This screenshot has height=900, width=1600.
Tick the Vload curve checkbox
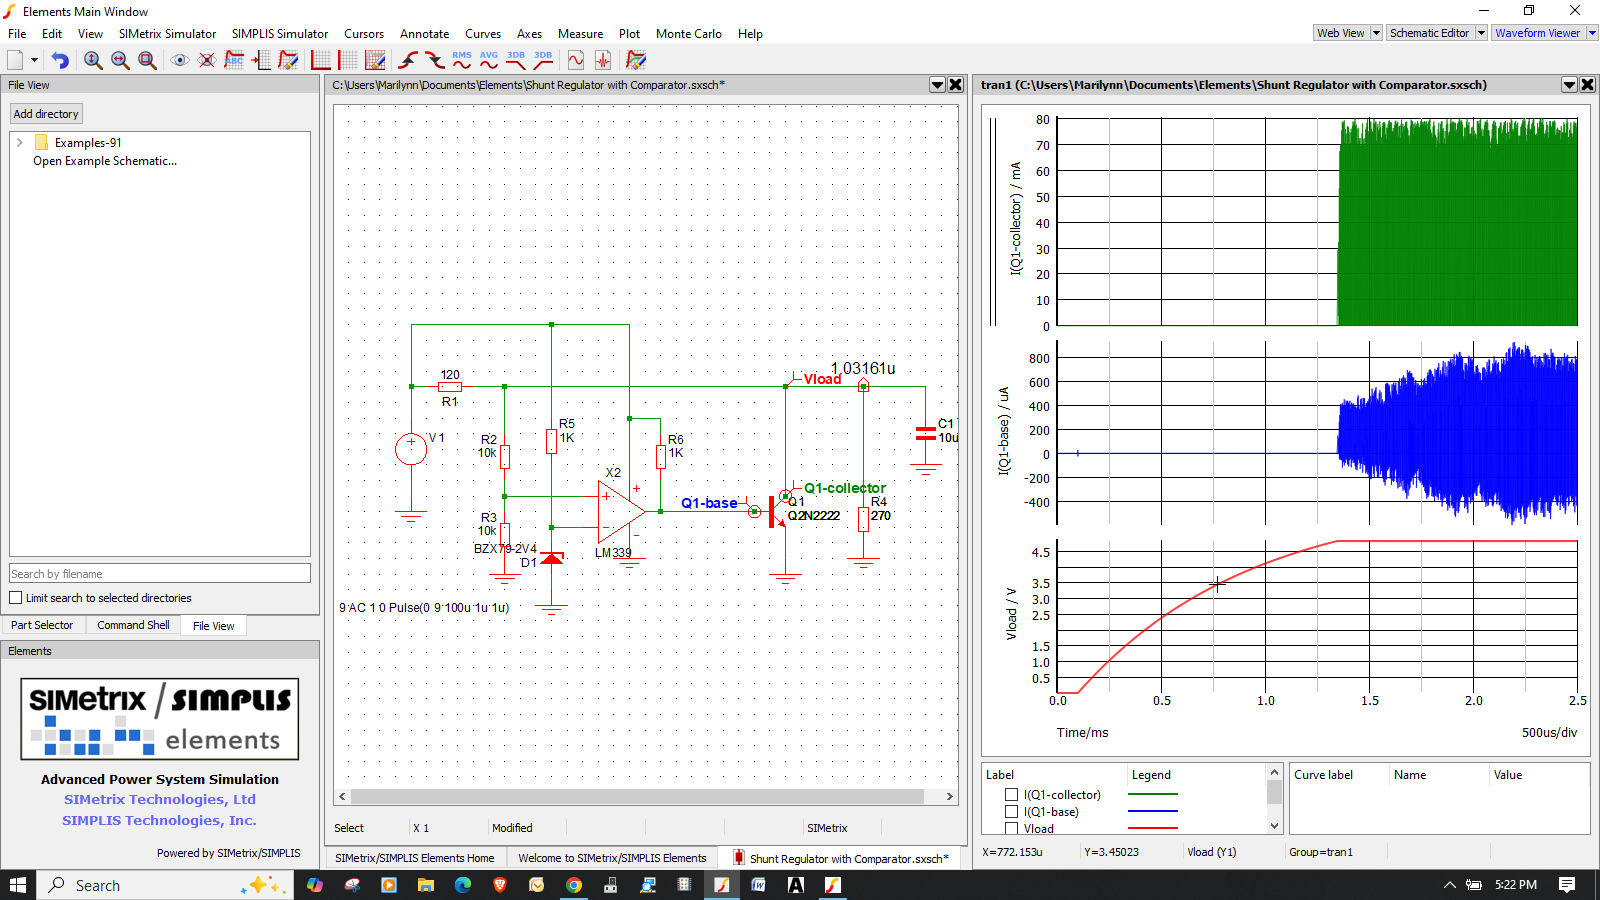coord(1011,828)
